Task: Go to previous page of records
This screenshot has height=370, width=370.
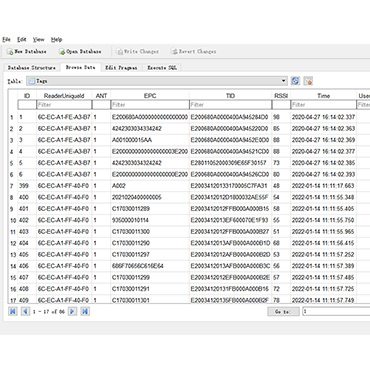Action: 25,311
